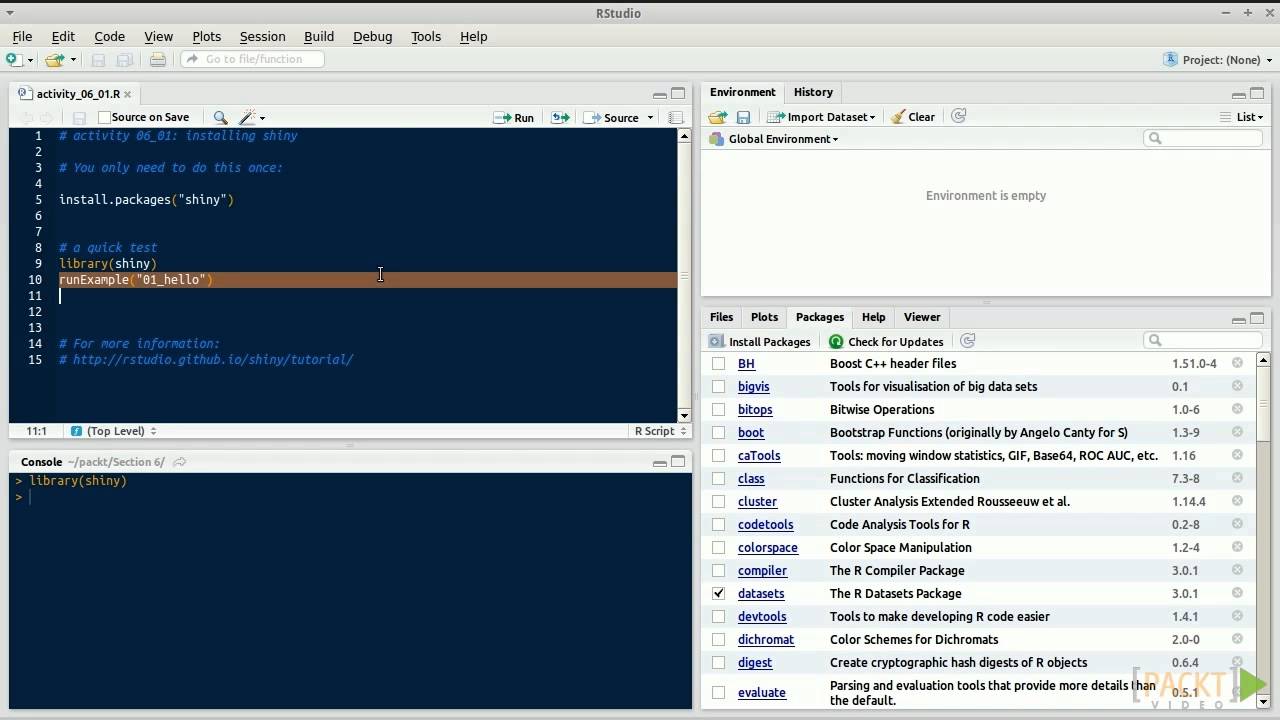This screenshot has width=1280, height=720.
Task: Open the Import Dataset dropdown
Action: pyautogui.click(x=821, y=117)
